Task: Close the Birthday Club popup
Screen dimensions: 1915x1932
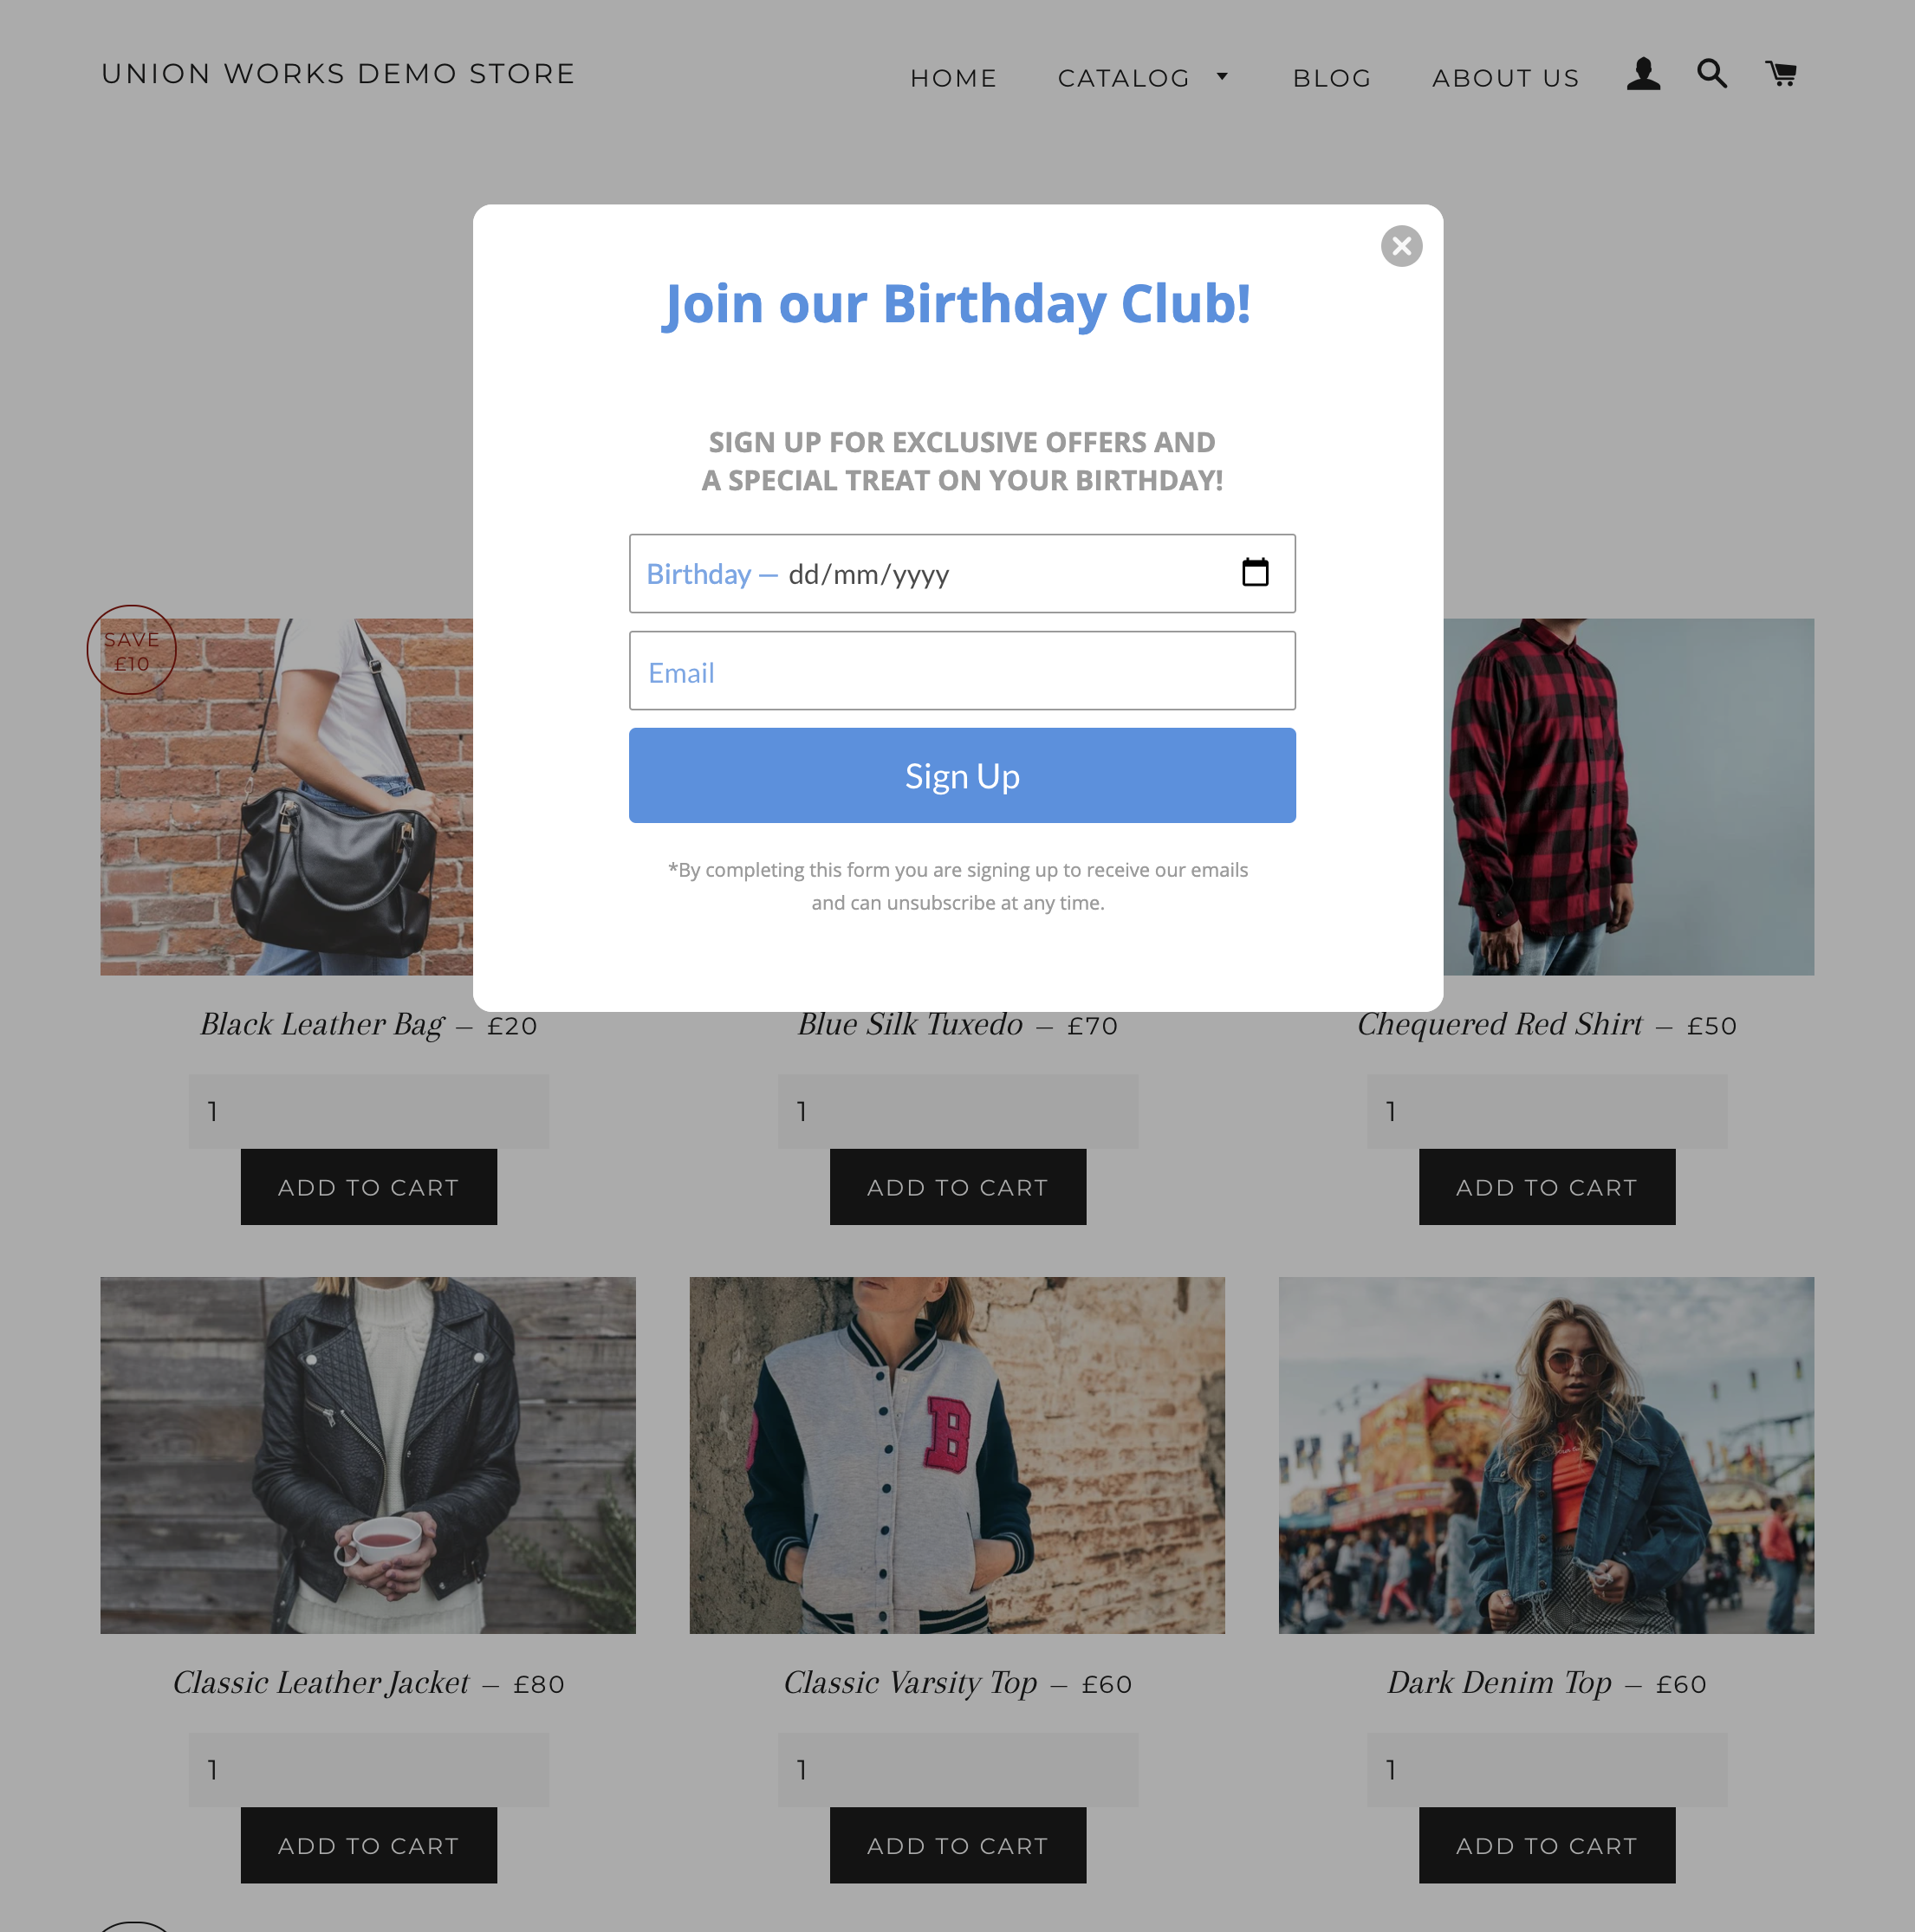Action: click(1401, 246)
